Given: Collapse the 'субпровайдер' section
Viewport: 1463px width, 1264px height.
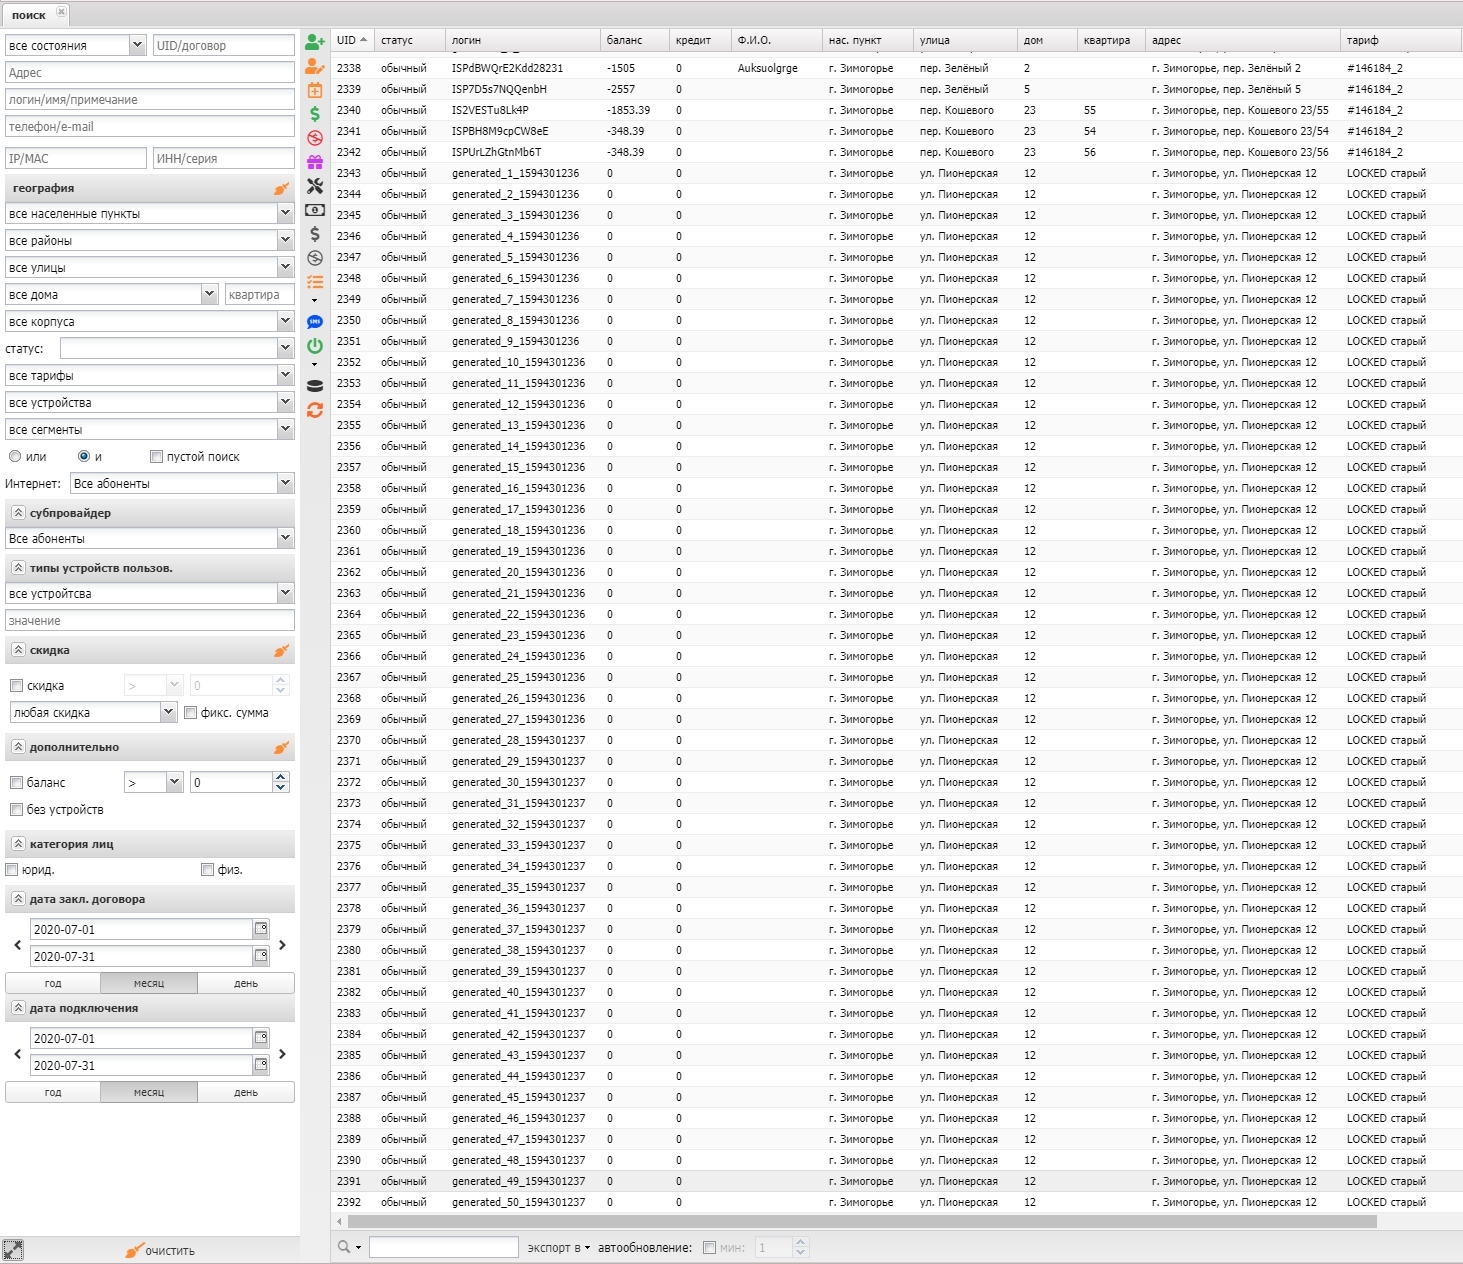Looking at the screenshot, I should (18, 513).
